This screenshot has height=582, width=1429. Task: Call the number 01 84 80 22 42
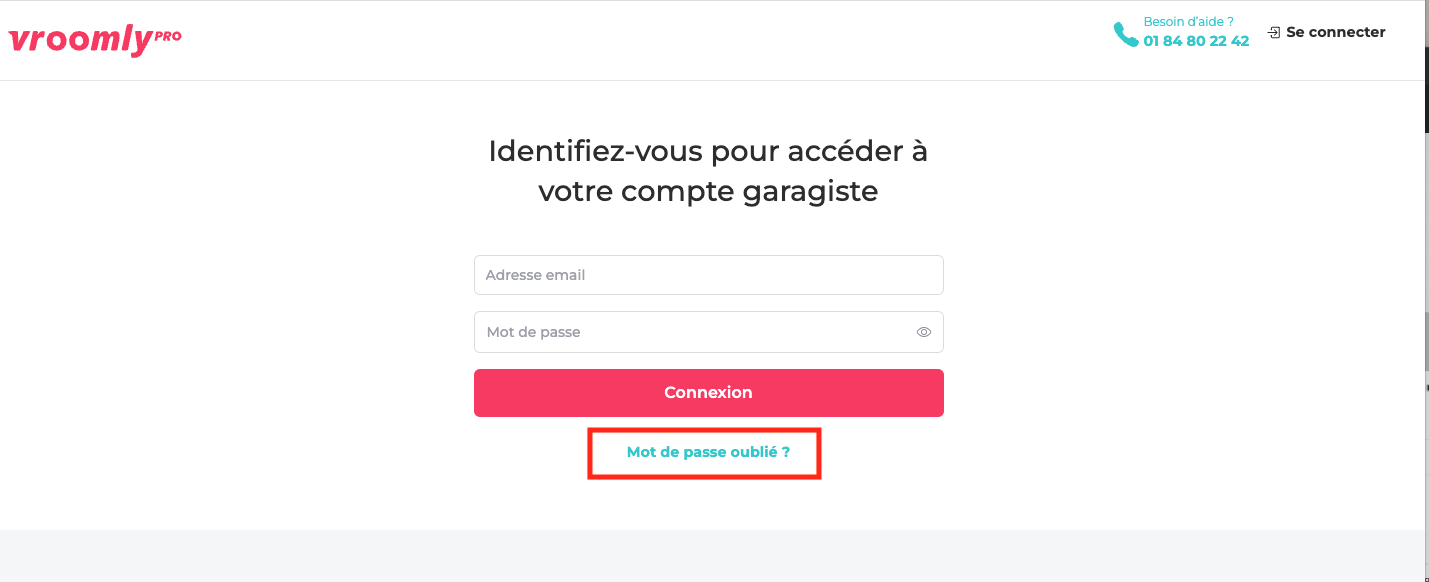1196,41
